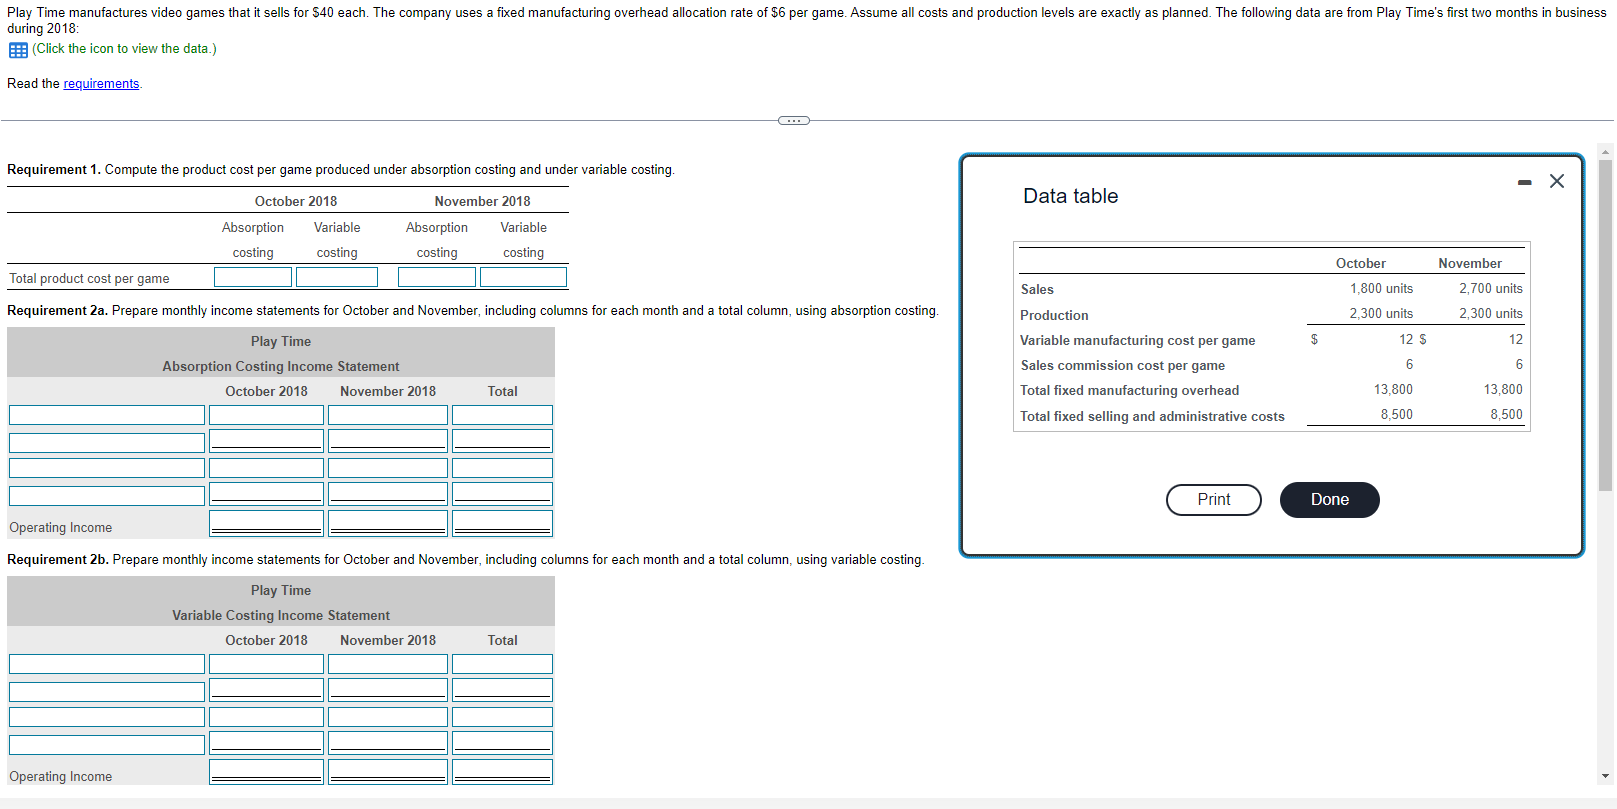Viewport: 1617px width, 809px height.
Task: Click first row Total field in Variable Costing statement
Action: coord(502,664)
